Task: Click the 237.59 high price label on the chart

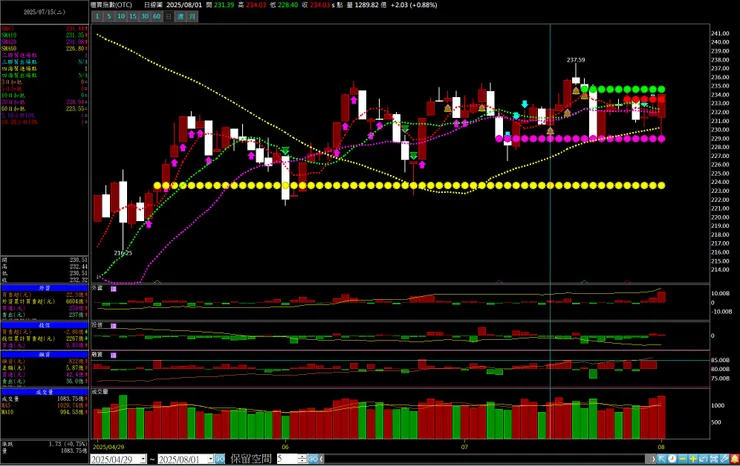Action: (x=576, y=60)
